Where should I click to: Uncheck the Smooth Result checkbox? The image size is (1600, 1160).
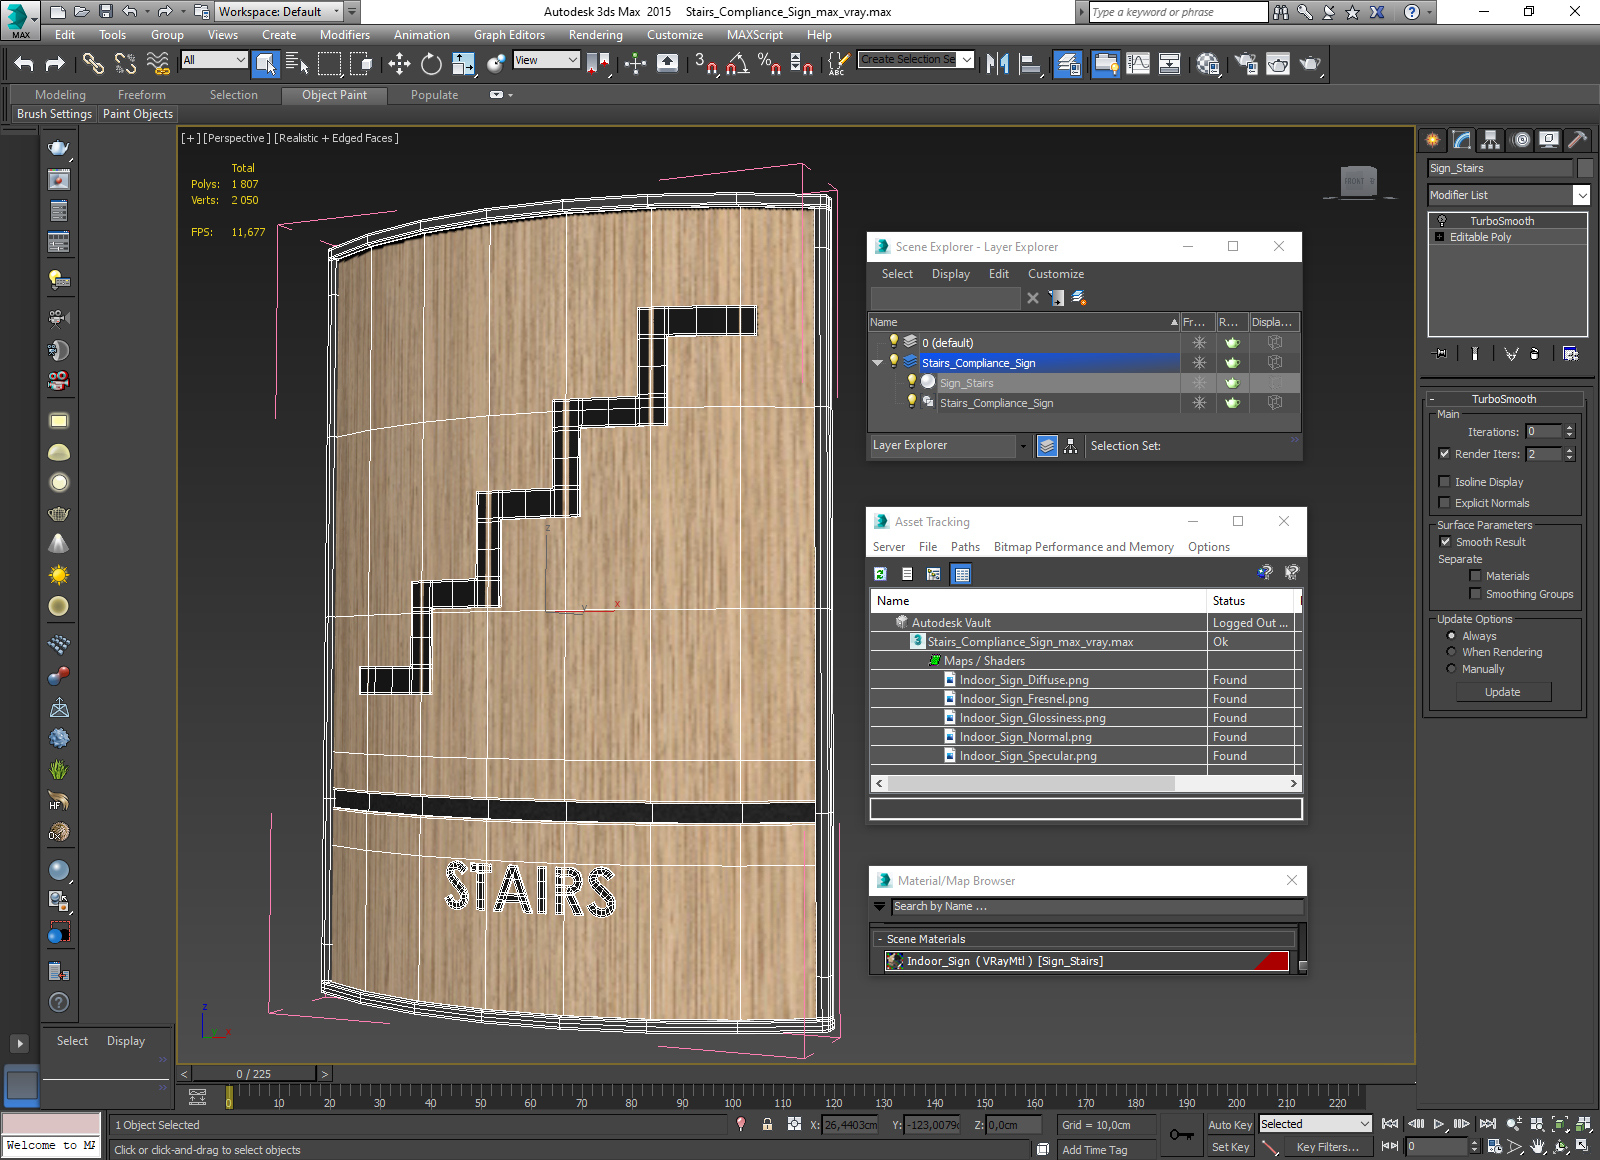click(x=1445, y=541)
